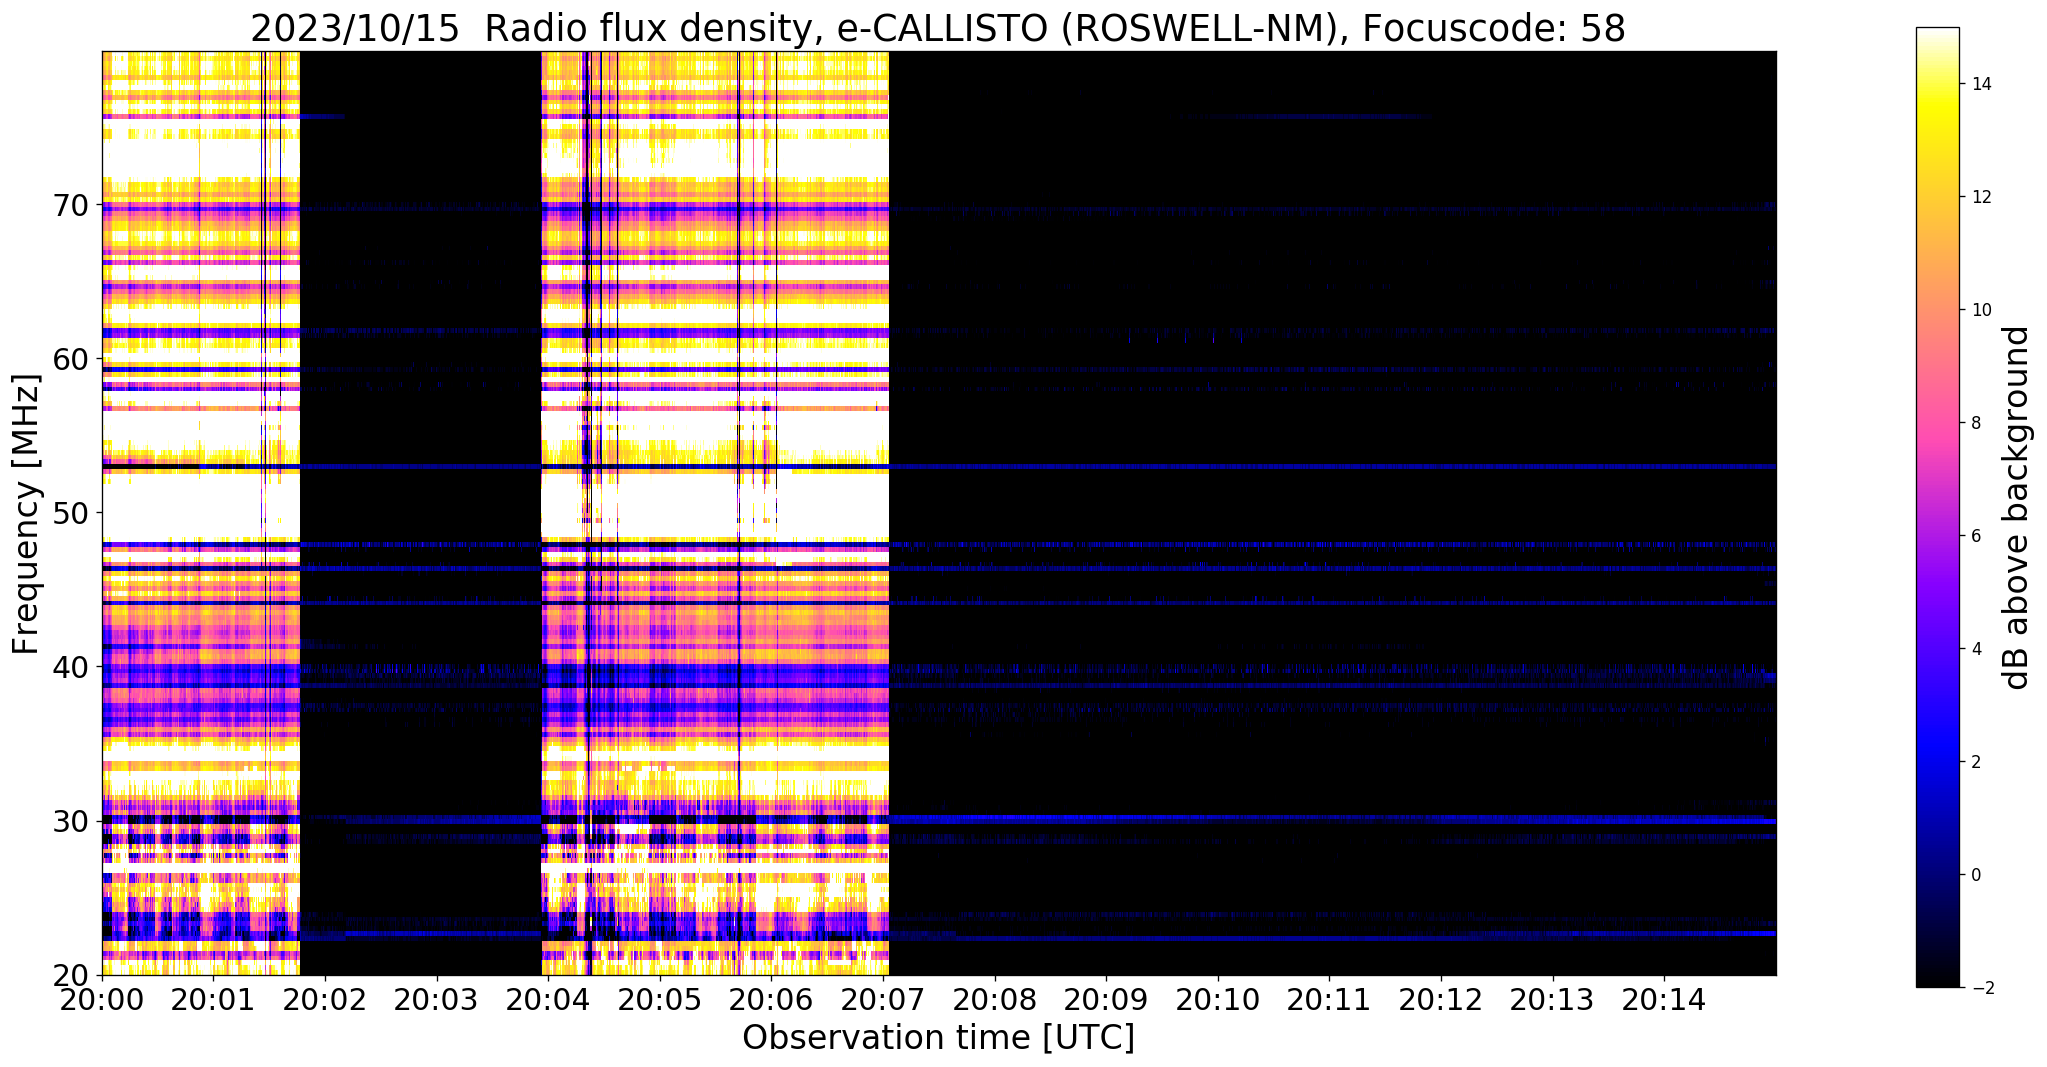
Task: Click the colorbar tick label 14
Action: pyautogui.click(x=1980, y=84)
